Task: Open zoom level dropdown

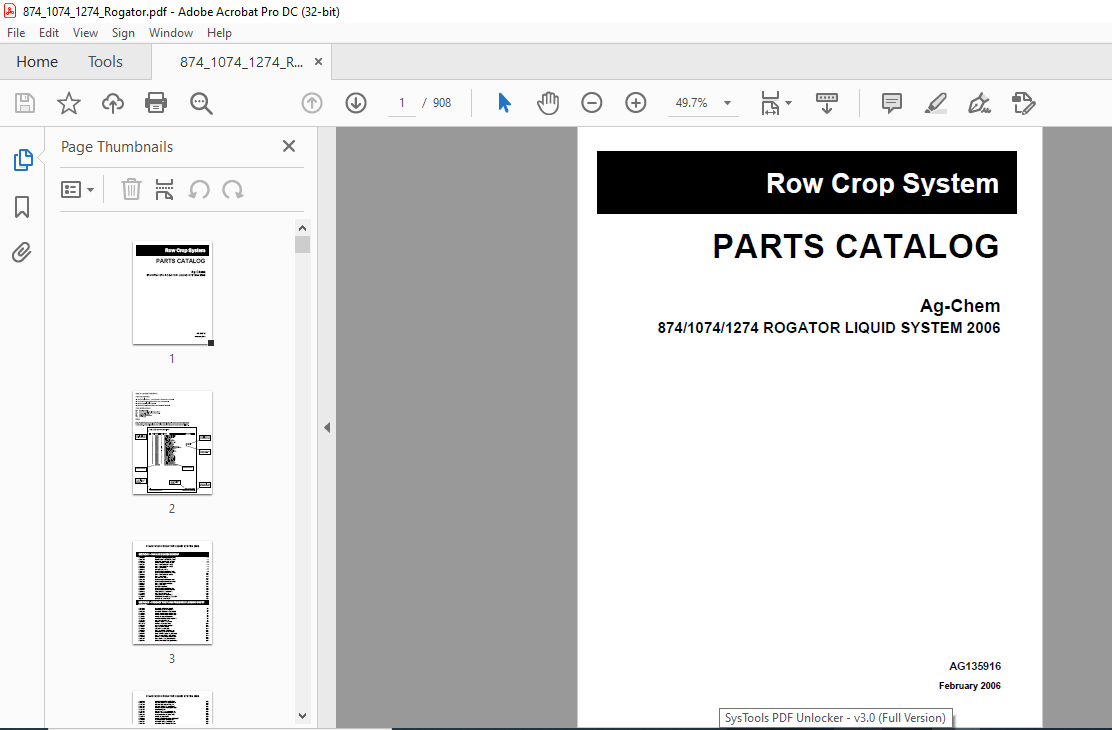Action: coord(727,103)
